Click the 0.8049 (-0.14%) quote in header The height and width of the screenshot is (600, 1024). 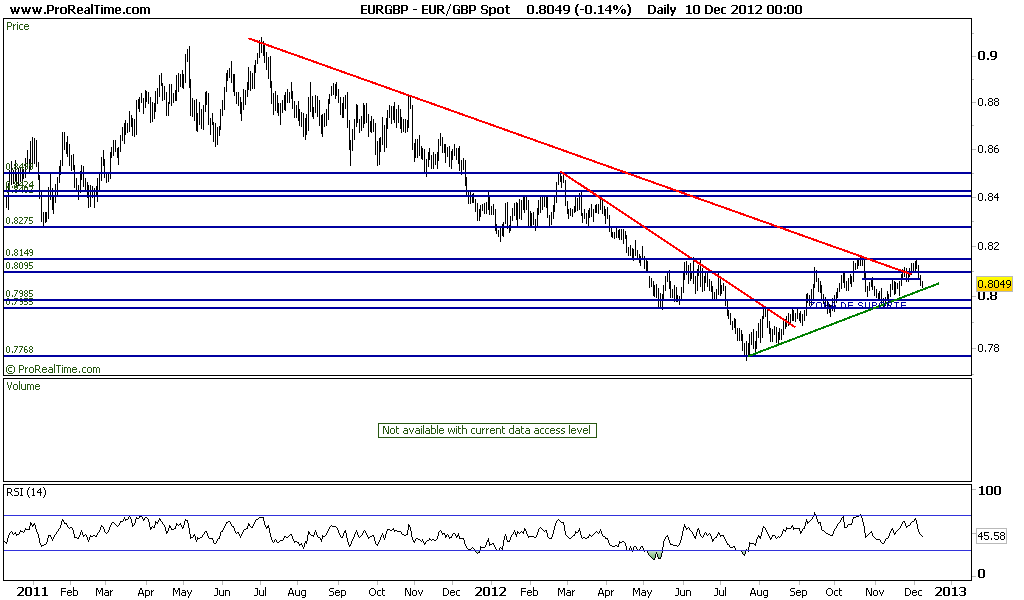579,9
